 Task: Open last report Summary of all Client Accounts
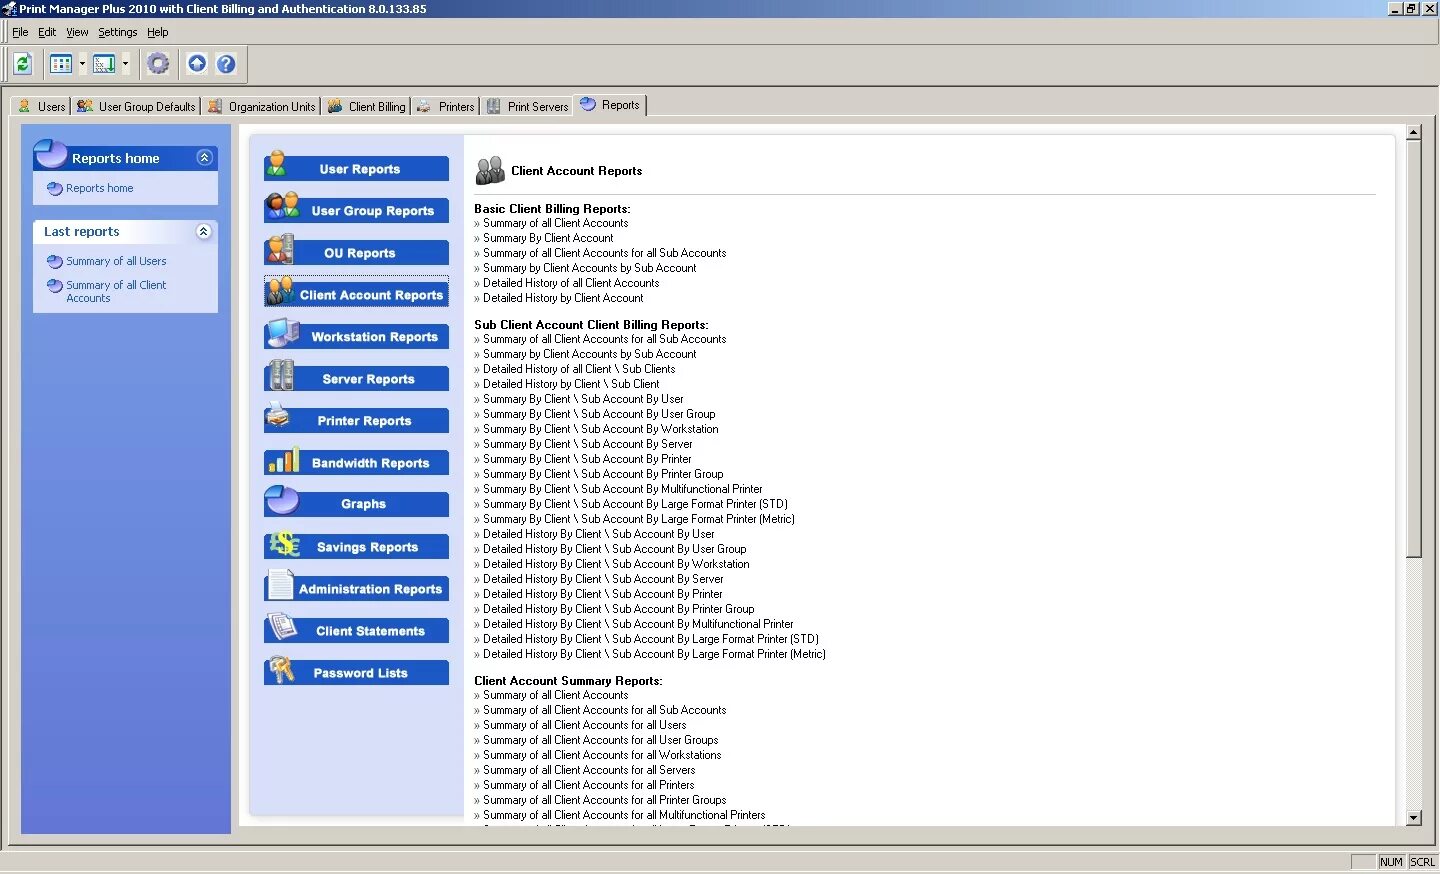tap(116, 291)
